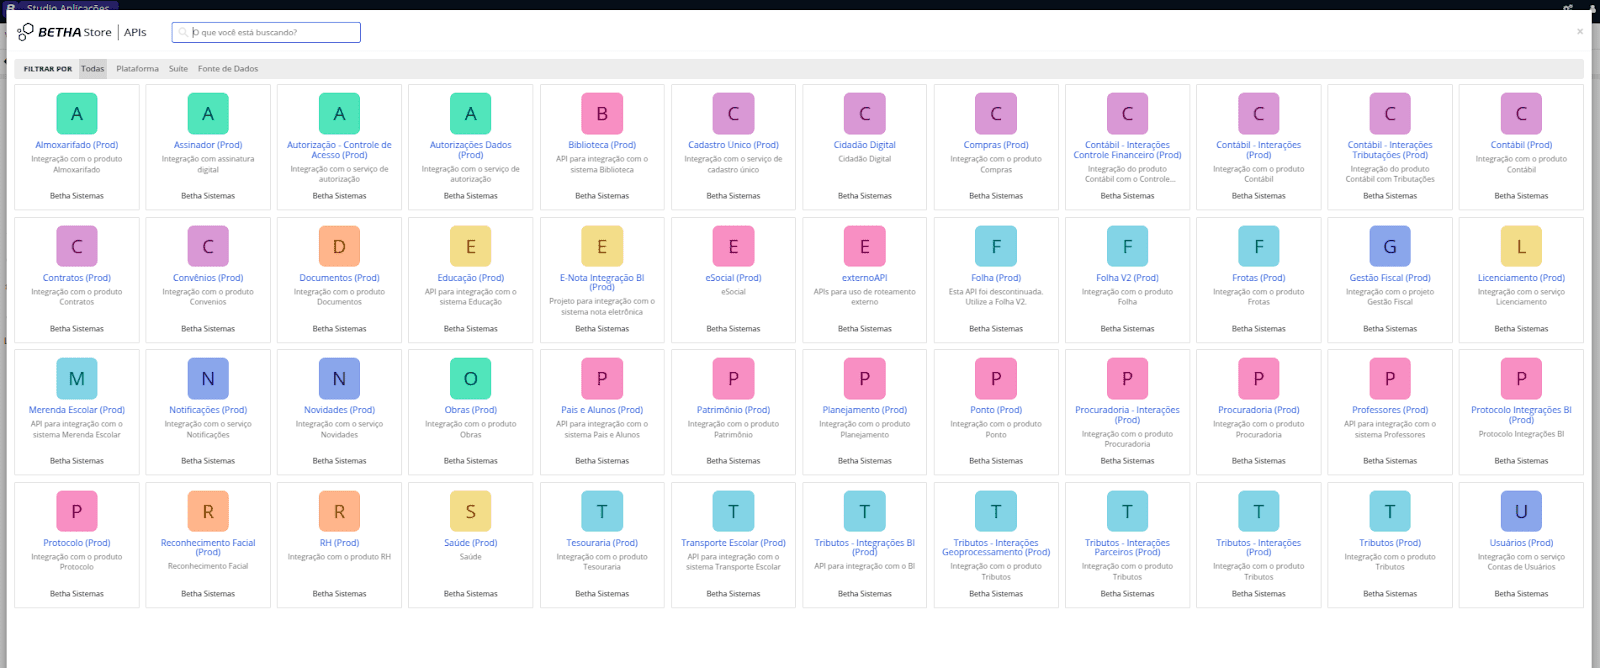Click the Folha V2 (Prod) title link
Viewport: 1600px width, 668px height.
1127,278
